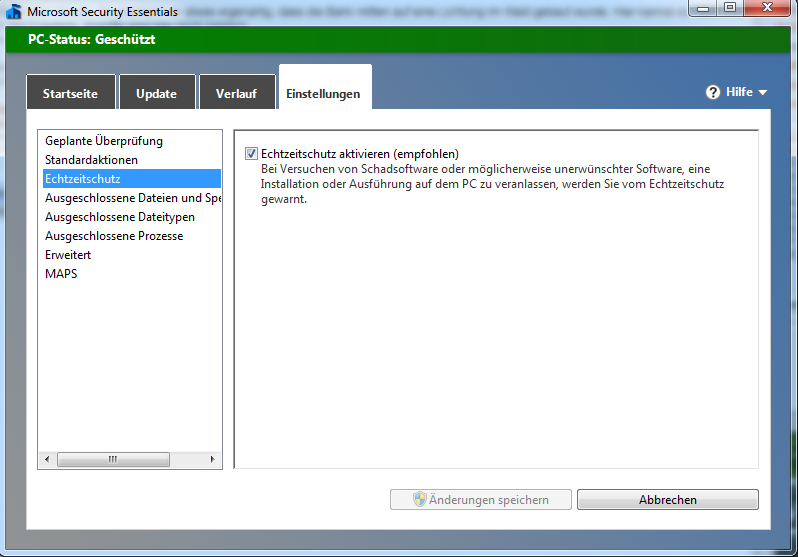Click the horizontal scrollbar thumb in list
Image resolution: width=798 pixels, height=557 pixels.
click(113, 459)
